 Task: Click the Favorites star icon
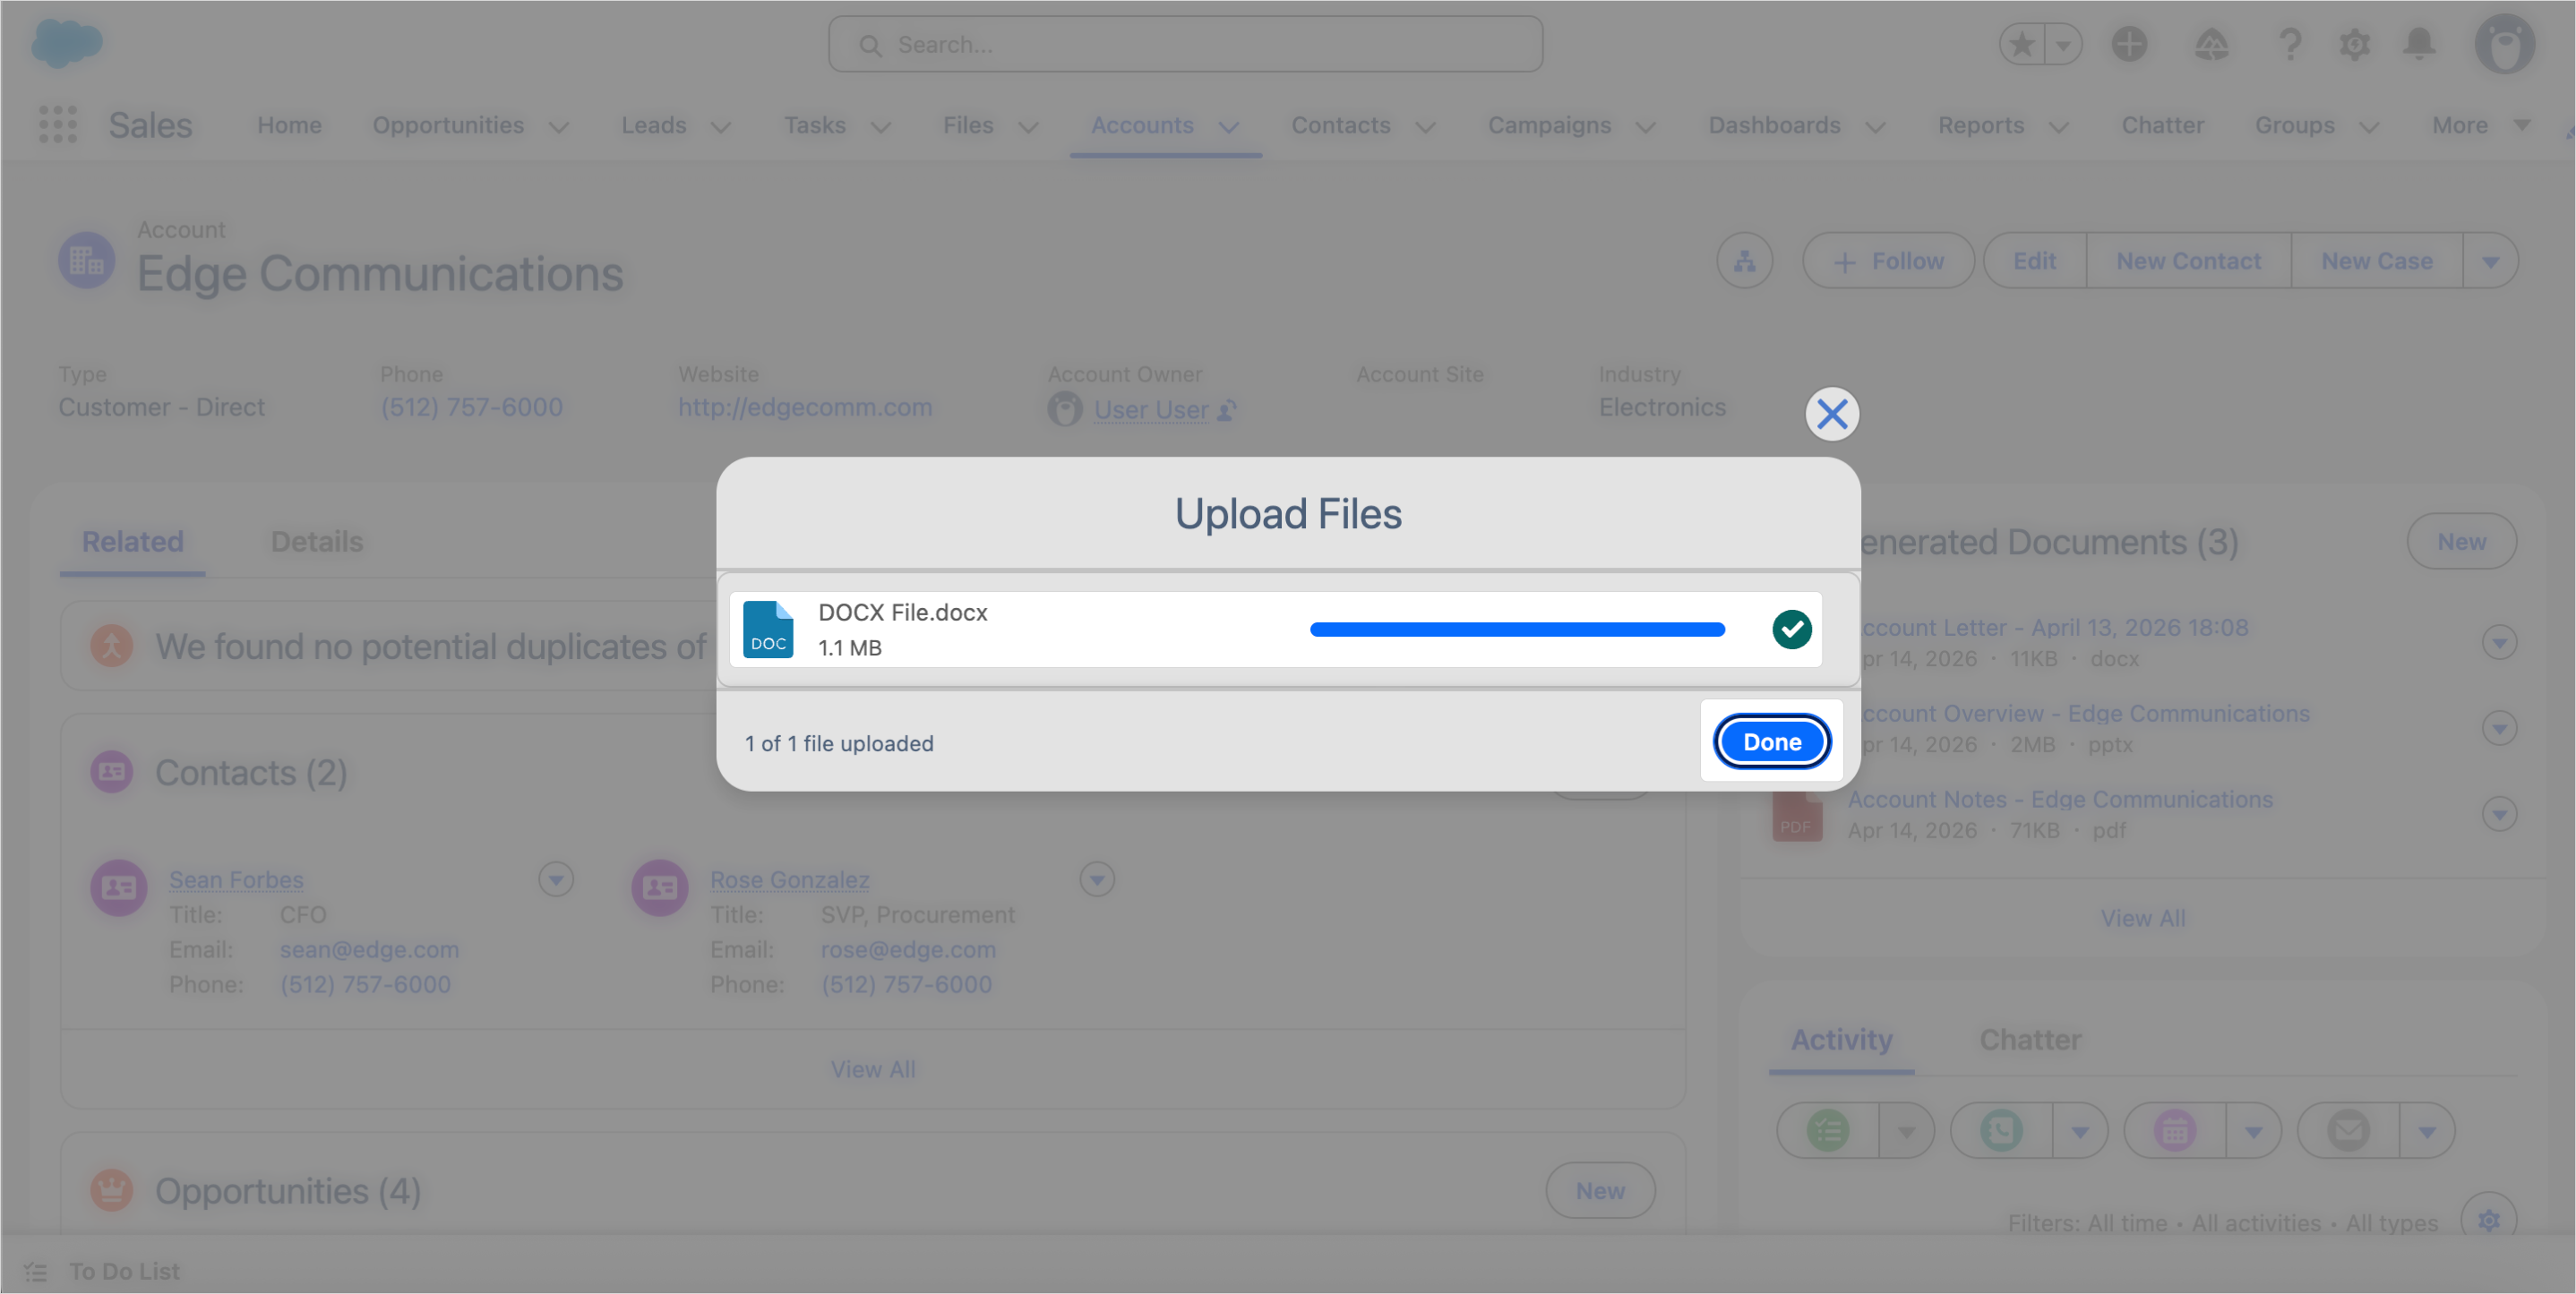coord(2022,45)
